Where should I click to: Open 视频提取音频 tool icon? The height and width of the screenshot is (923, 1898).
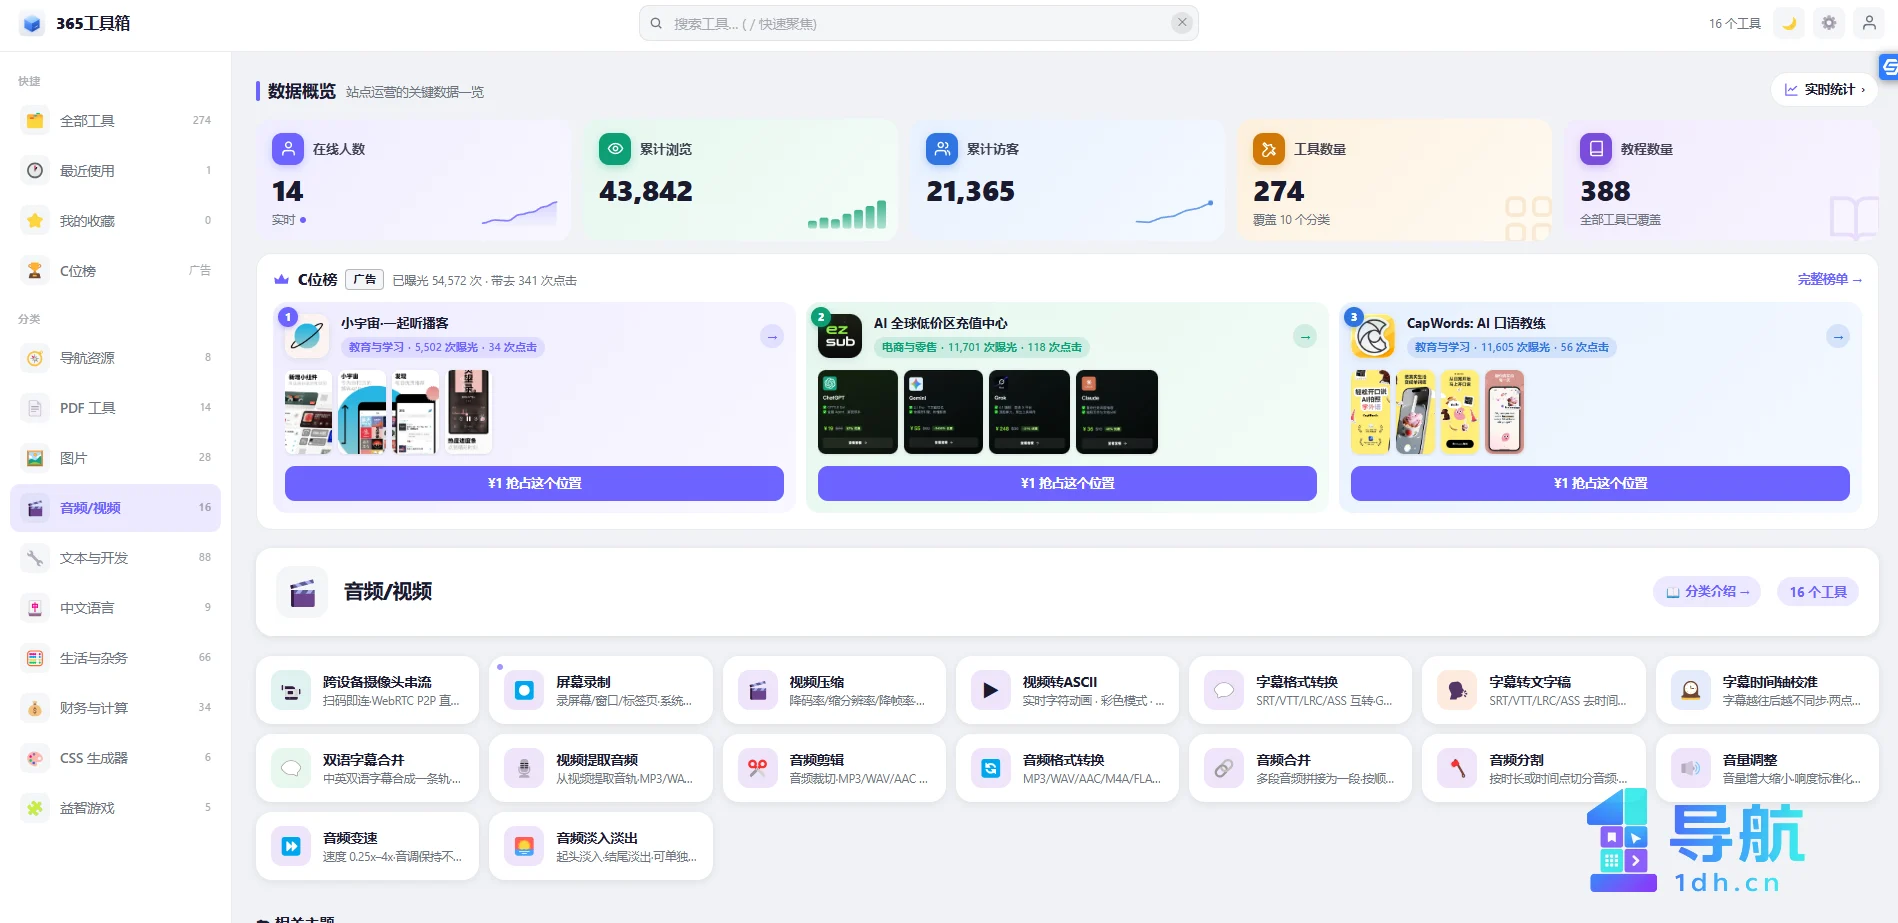(x=524, y=768)
